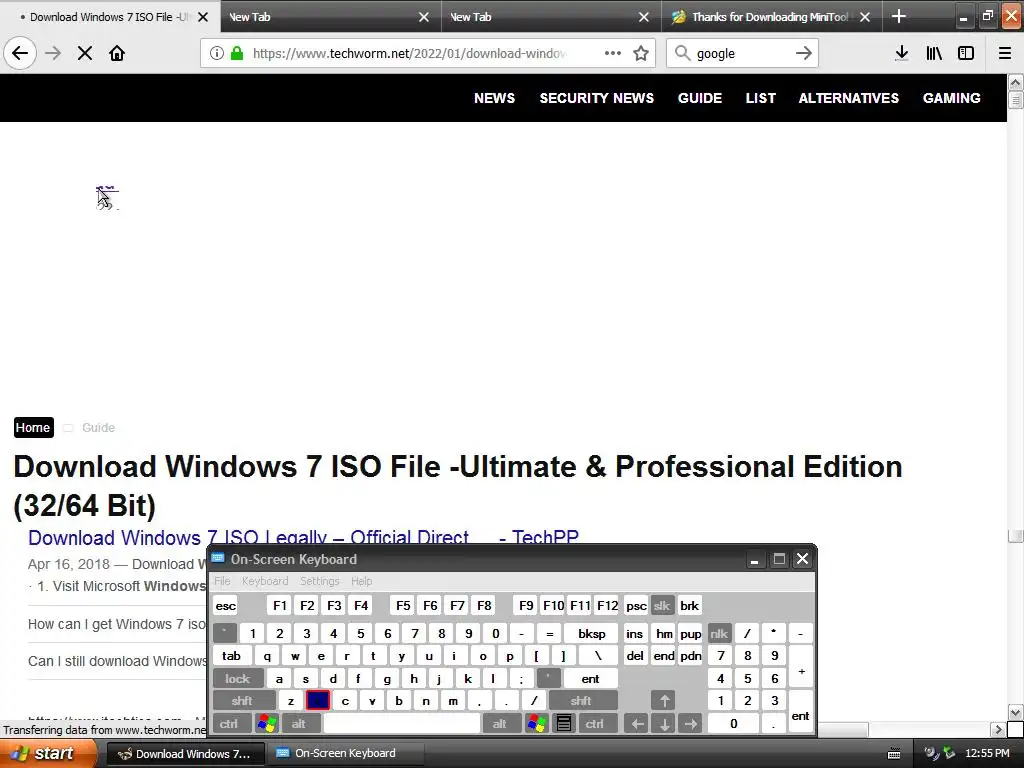
Task: Click the right Windows logo key on keyboard
Action: [x=537, y=724]
